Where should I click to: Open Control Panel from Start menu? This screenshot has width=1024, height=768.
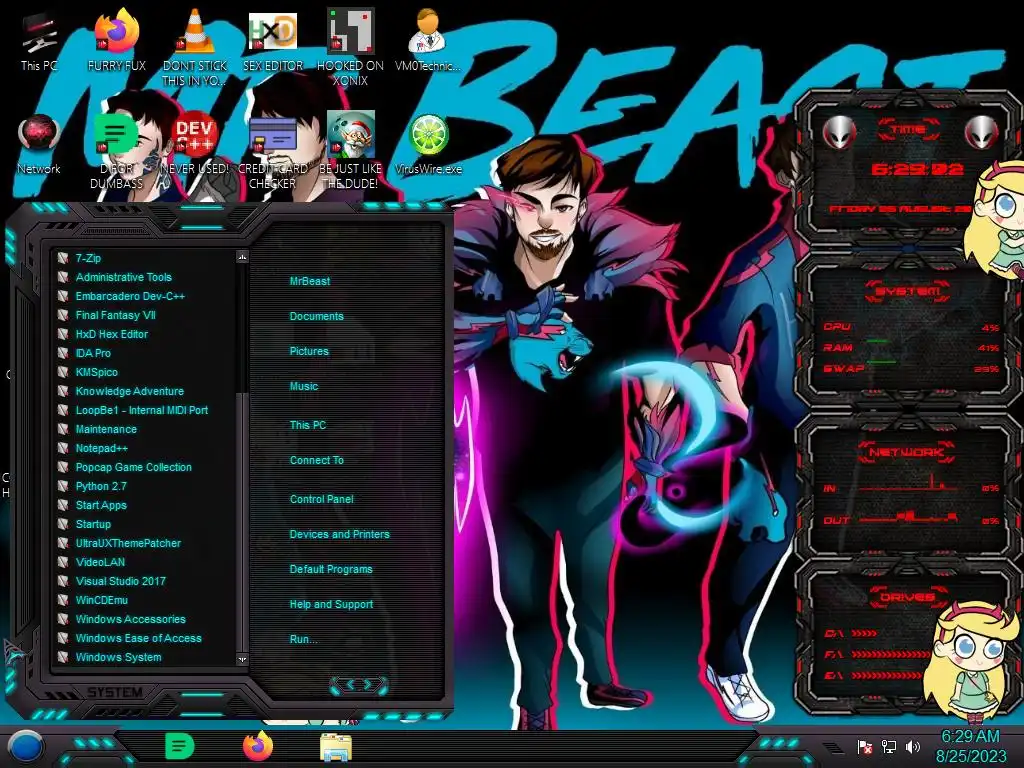click(x=321, y=499)
